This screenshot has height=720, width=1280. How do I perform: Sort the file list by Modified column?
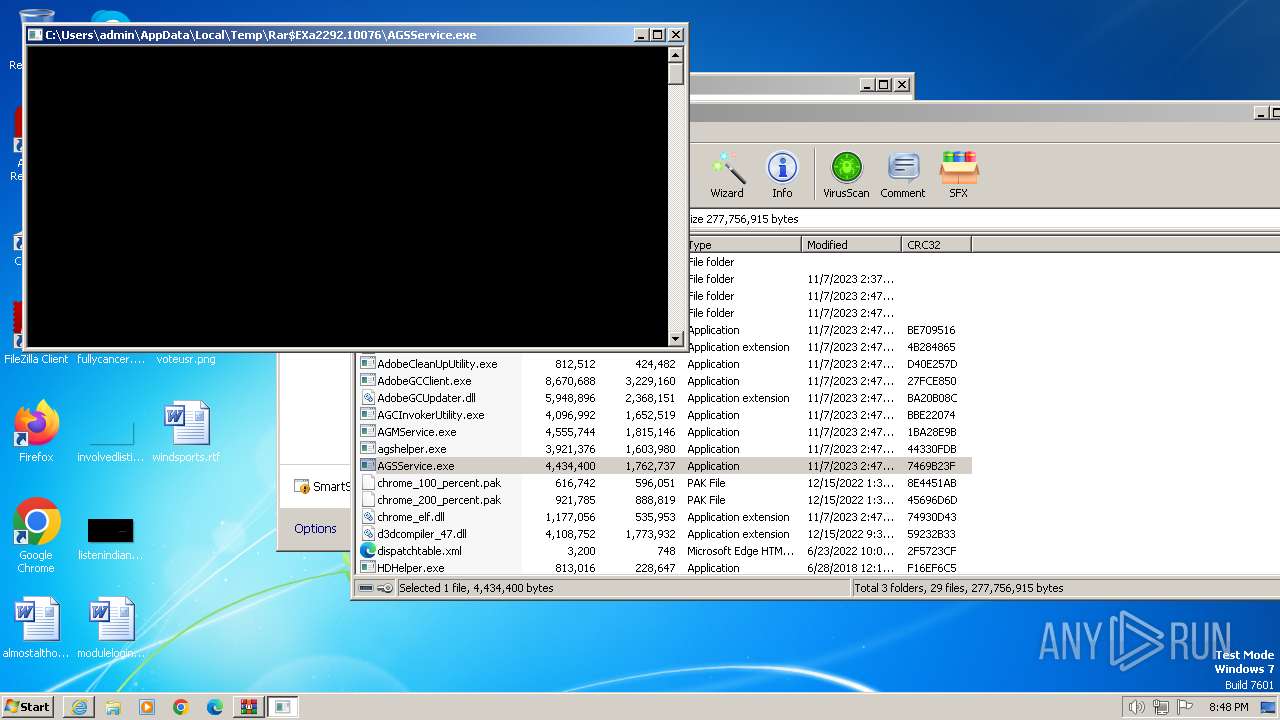[x=851, y=245]
